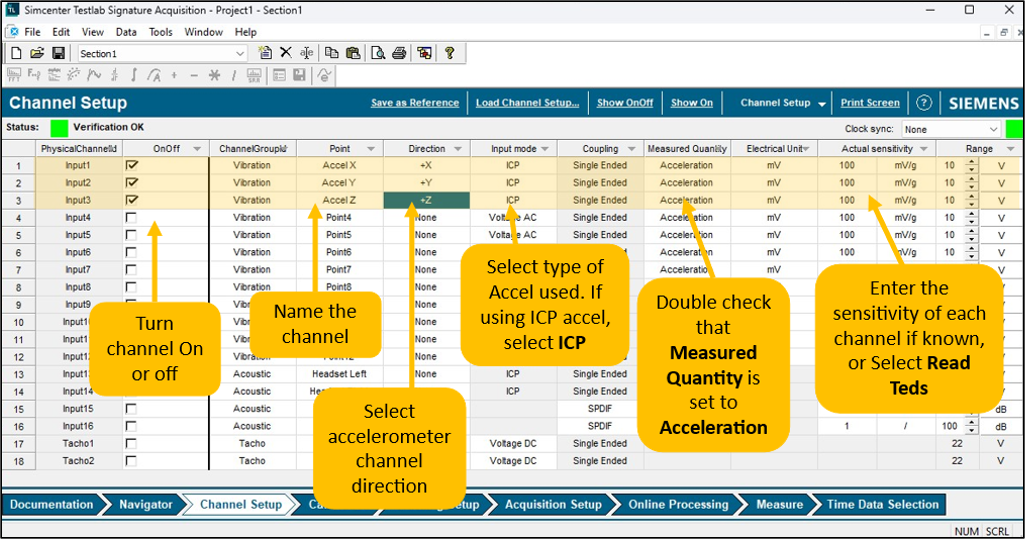Switch to the Online Processing tab

click(x=678, y=504)
